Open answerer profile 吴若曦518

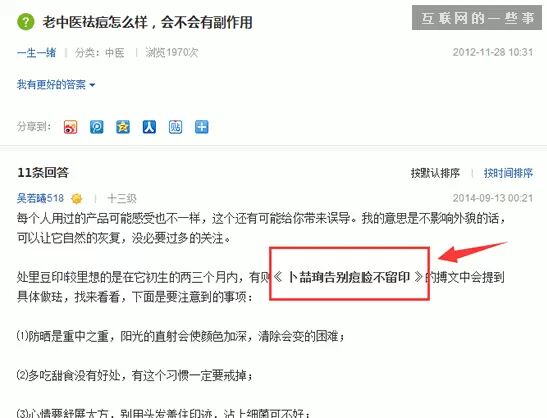pos(40,198)
